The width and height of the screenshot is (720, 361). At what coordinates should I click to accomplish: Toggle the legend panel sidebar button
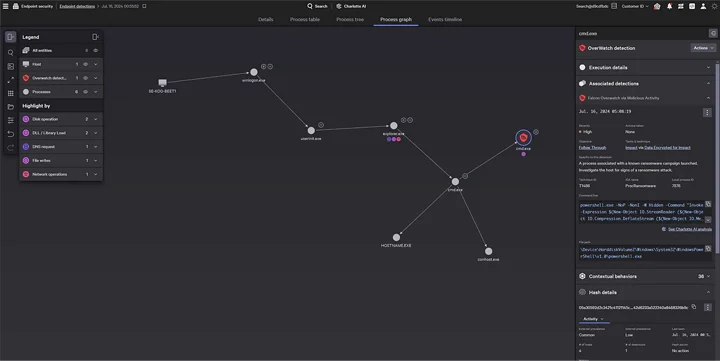tap(11, 37)
